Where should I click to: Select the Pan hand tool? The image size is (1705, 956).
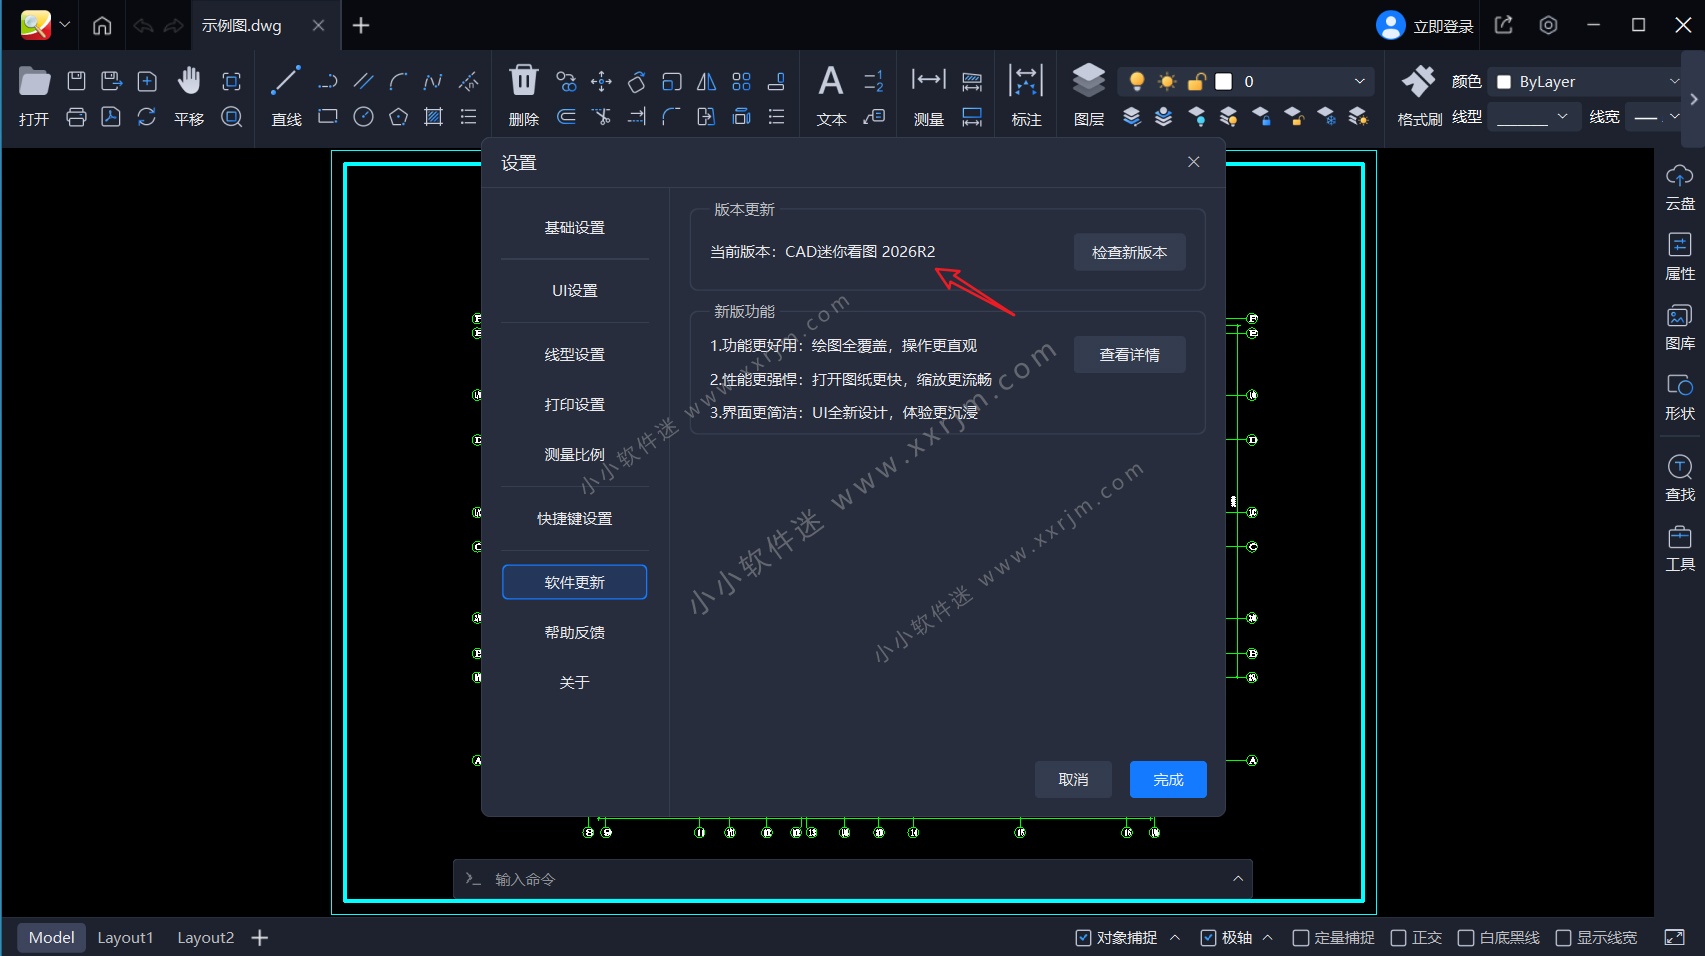(189, 82)
